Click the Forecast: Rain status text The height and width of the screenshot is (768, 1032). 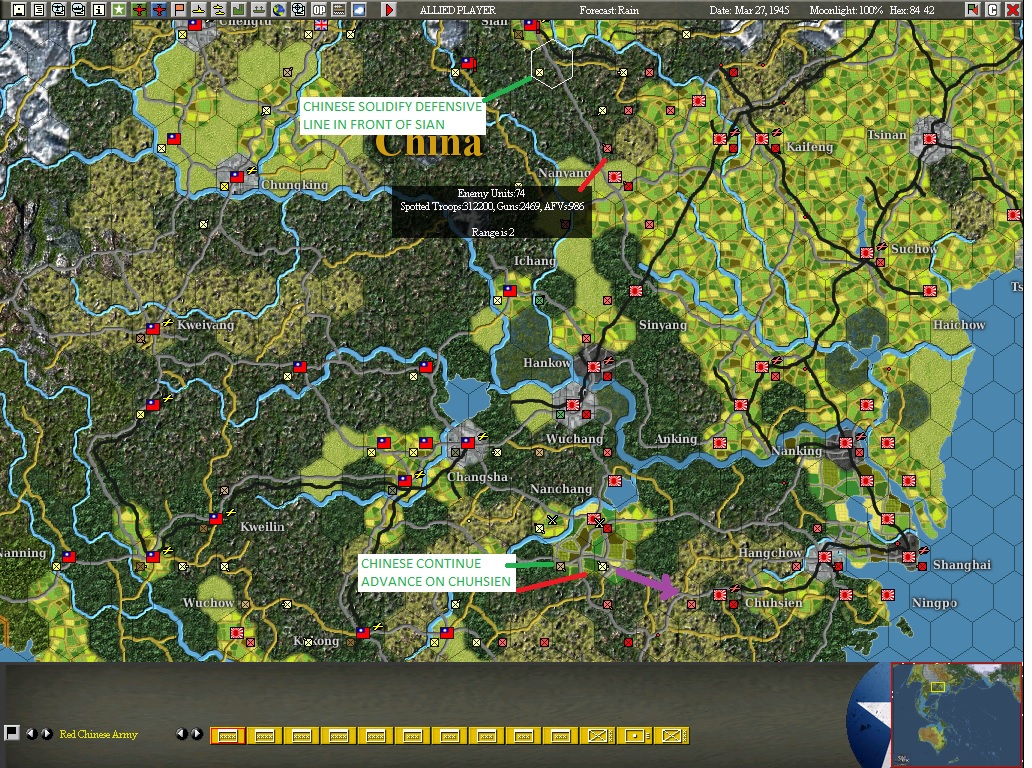609,10
